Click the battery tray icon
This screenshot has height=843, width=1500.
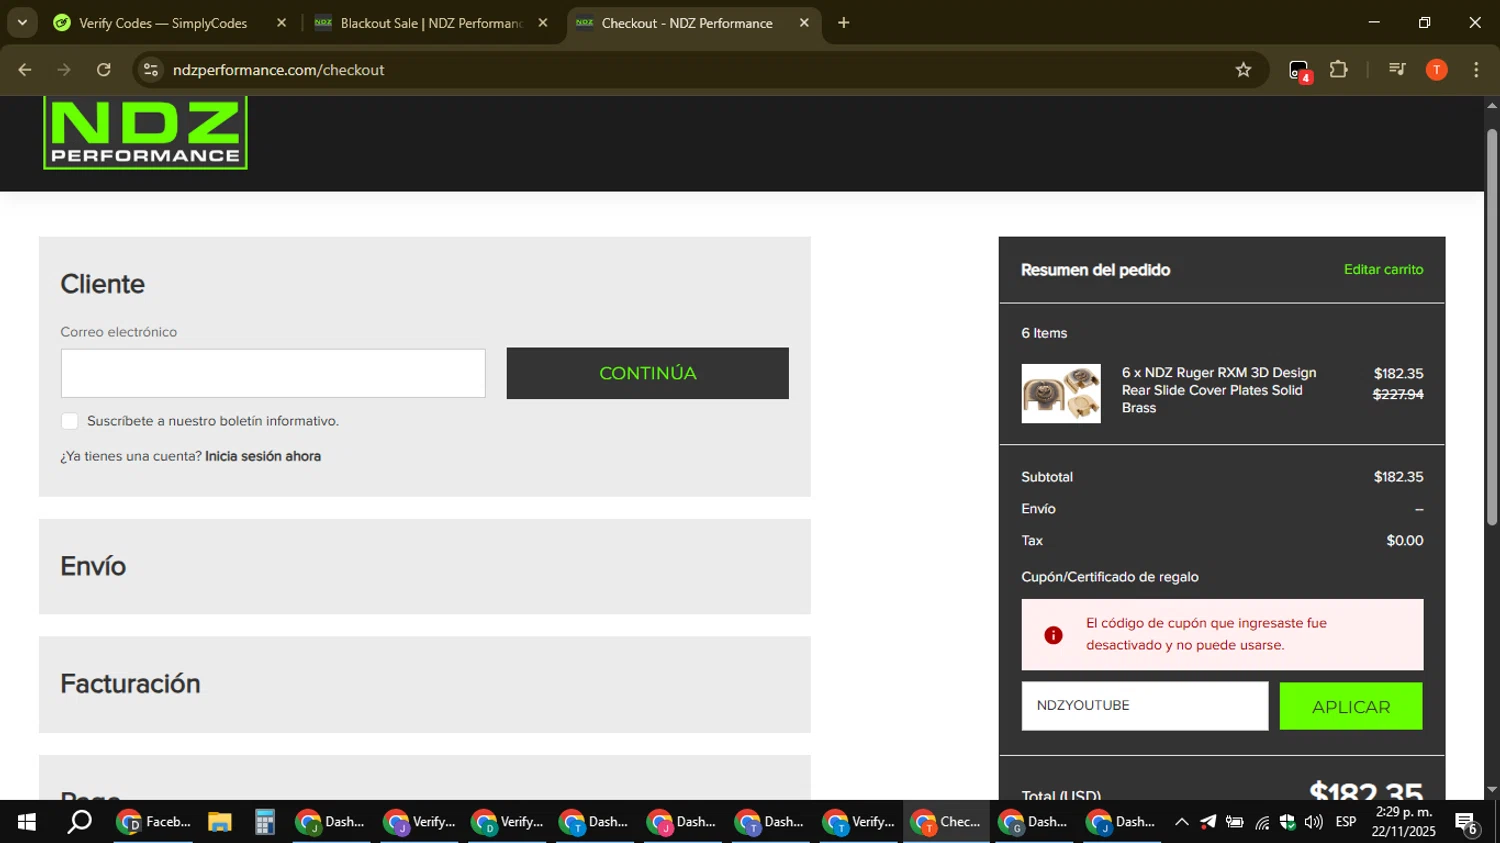pyautogui.click(x=1235, y=822)
